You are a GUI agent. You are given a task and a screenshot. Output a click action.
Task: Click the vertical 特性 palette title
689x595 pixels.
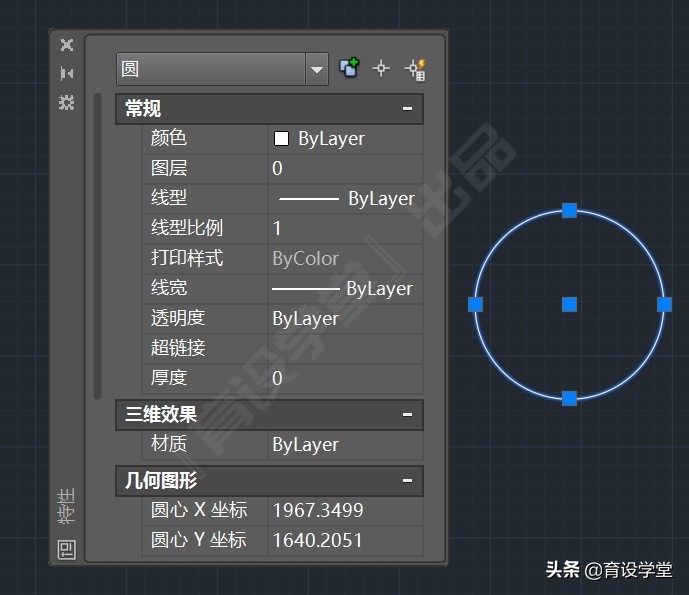tap(67, 505)
